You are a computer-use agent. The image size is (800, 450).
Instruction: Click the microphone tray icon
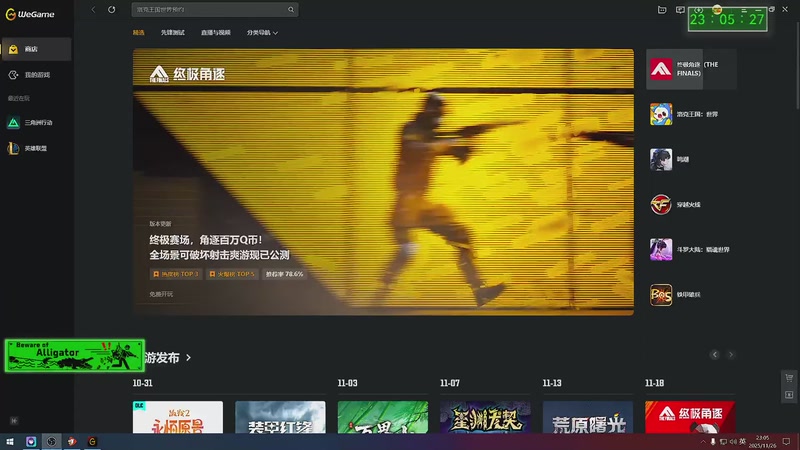point(713,442)
